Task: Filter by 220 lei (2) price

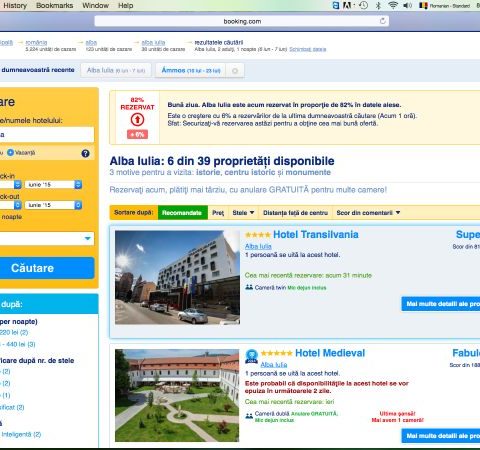Action: pyautogui.click(x=14, y=332)
